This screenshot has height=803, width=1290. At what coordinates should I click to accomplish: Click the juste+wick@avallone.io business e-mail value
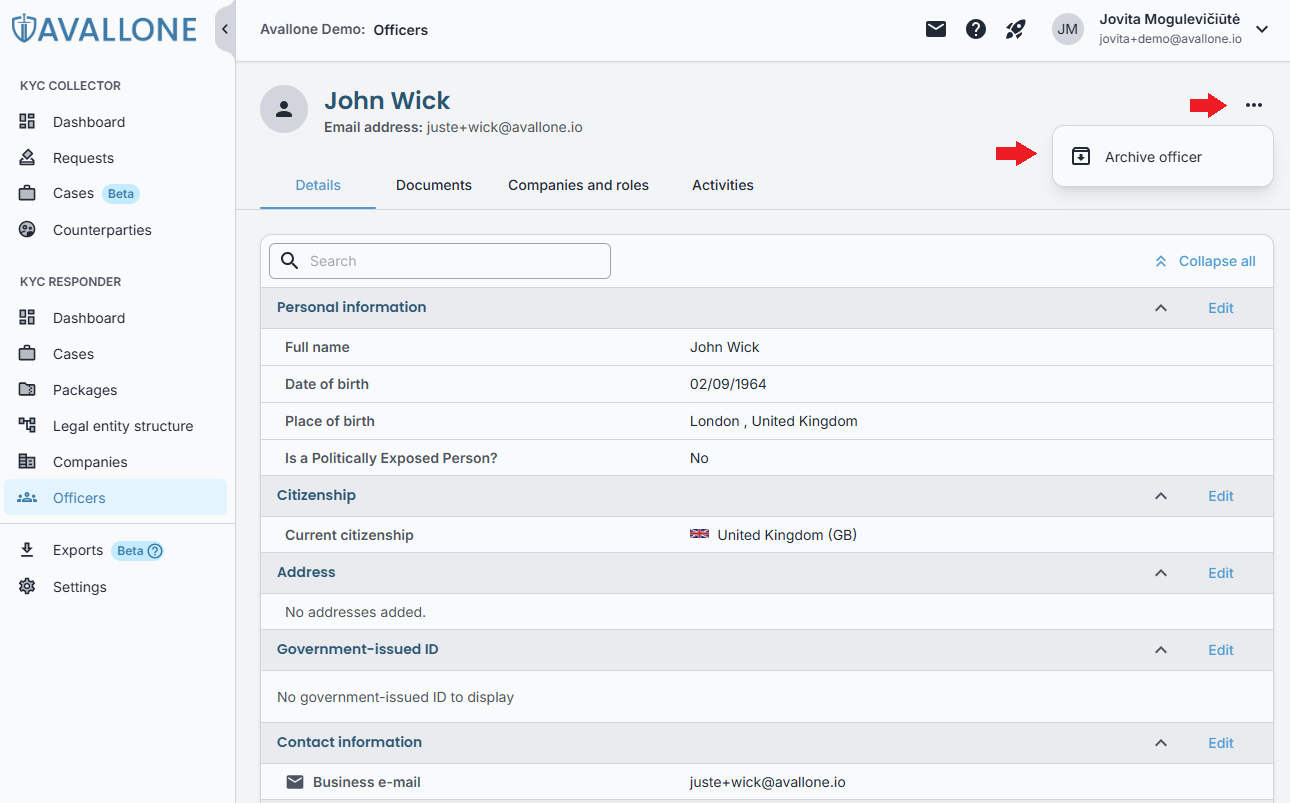point(768,782)
